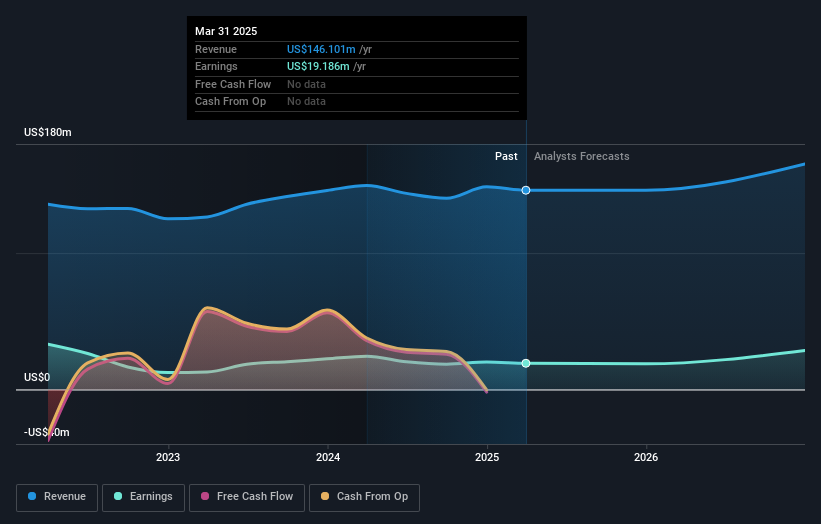This screenshot has width=821, height=524.
Task: Select the earnings data point at Mar 2025
Action: coord(526,363)
